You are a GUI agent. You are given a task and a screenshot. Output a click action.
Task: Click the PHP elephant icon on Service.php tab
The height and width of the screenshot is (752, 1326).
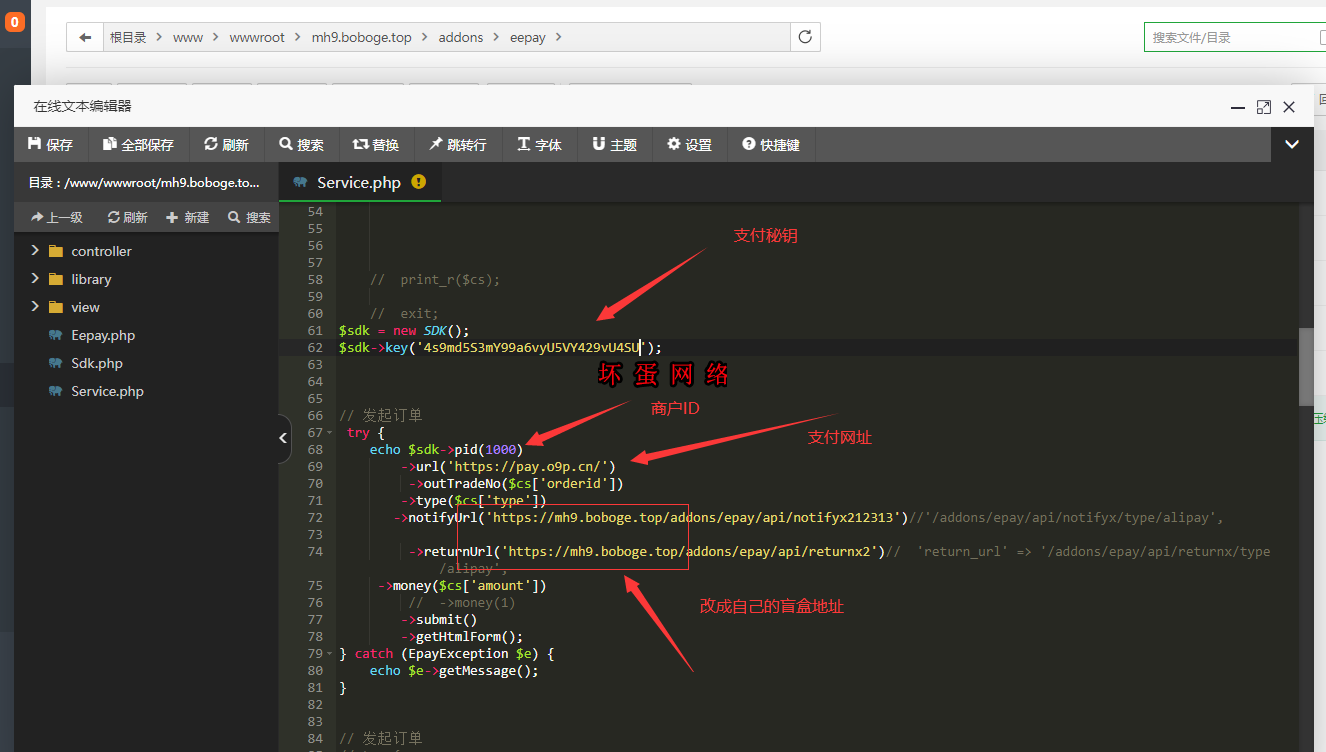(300, 182)
